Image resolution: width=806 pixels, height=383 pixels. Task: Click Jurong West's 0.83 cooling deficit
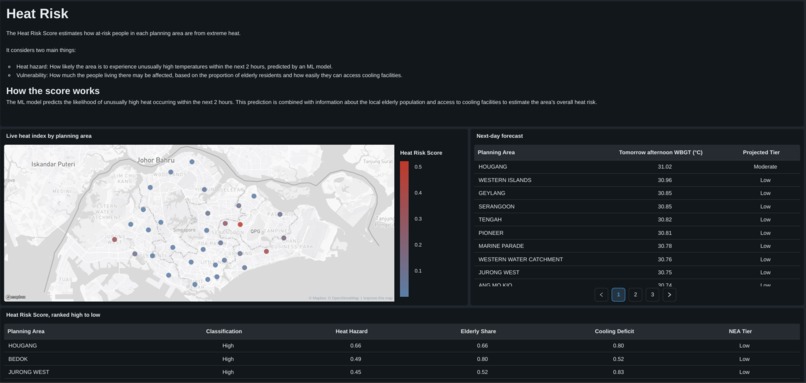(x=618, y=372)
